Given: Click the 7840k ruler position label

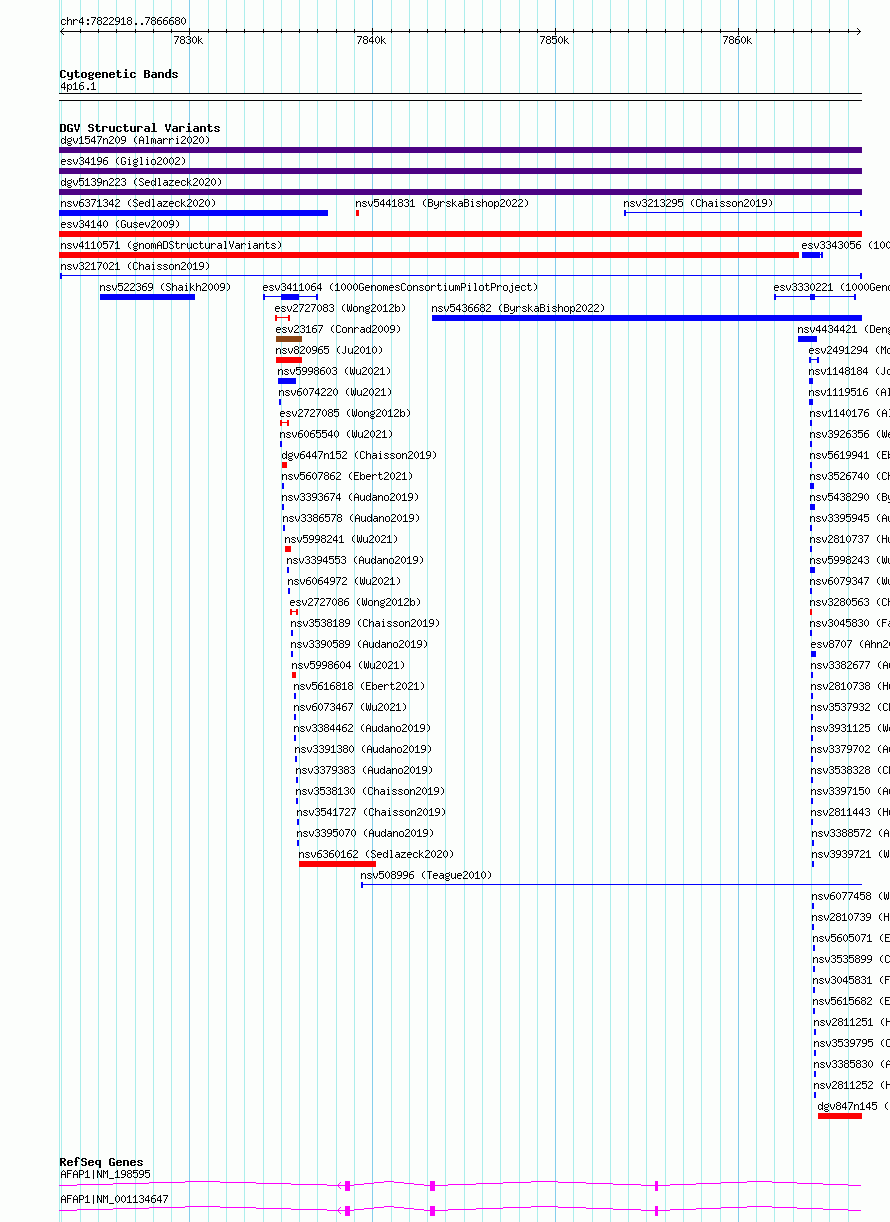Looking at the screenshot, I should pos(371,40).
